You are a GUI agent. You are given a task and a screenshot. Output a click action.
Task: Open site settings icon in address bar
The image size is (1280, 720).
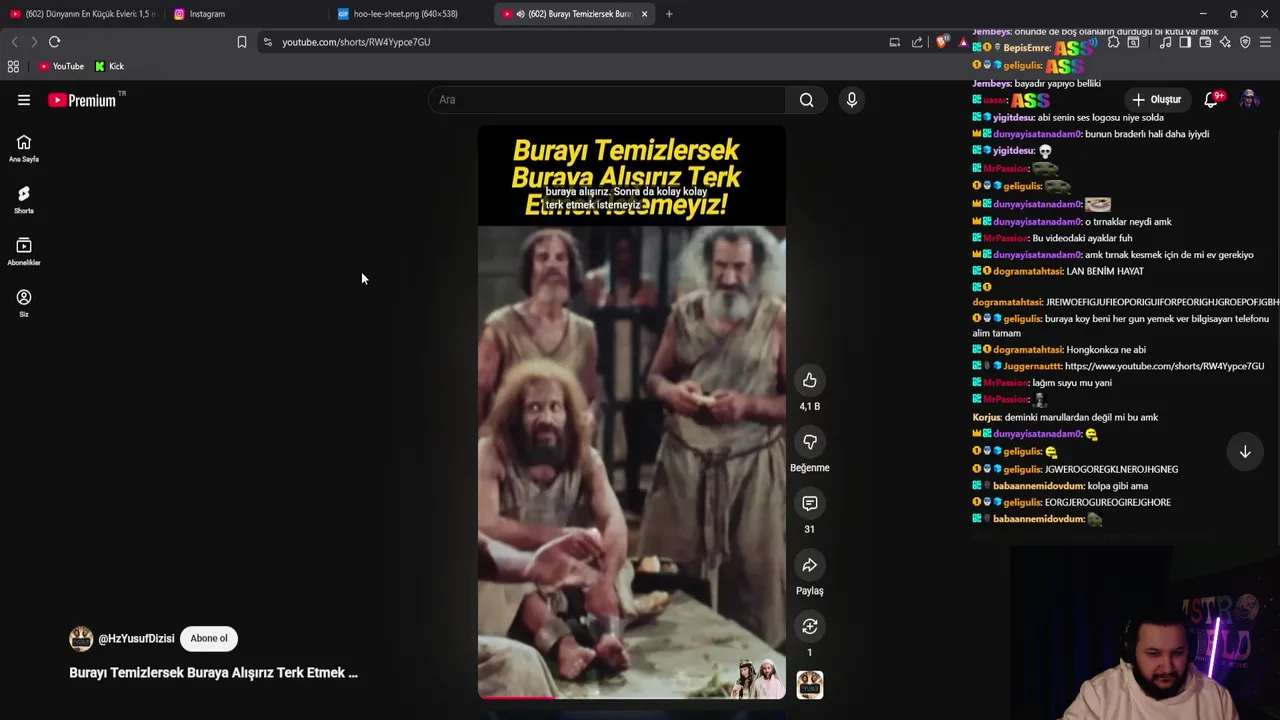pos(267,42)
